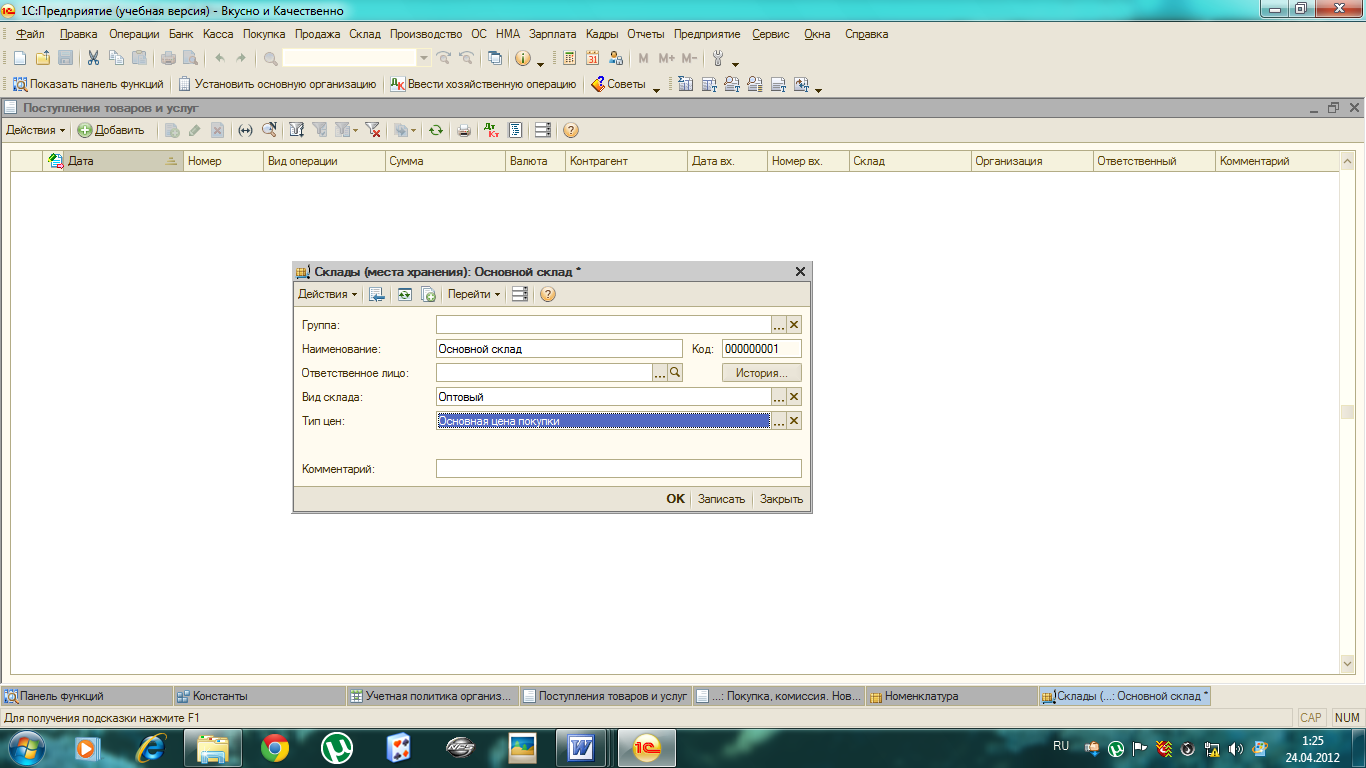Click the printer icon in list toolbar
Screen dimensions: 1366x768
pyautogui.click(x=464, y=130)
